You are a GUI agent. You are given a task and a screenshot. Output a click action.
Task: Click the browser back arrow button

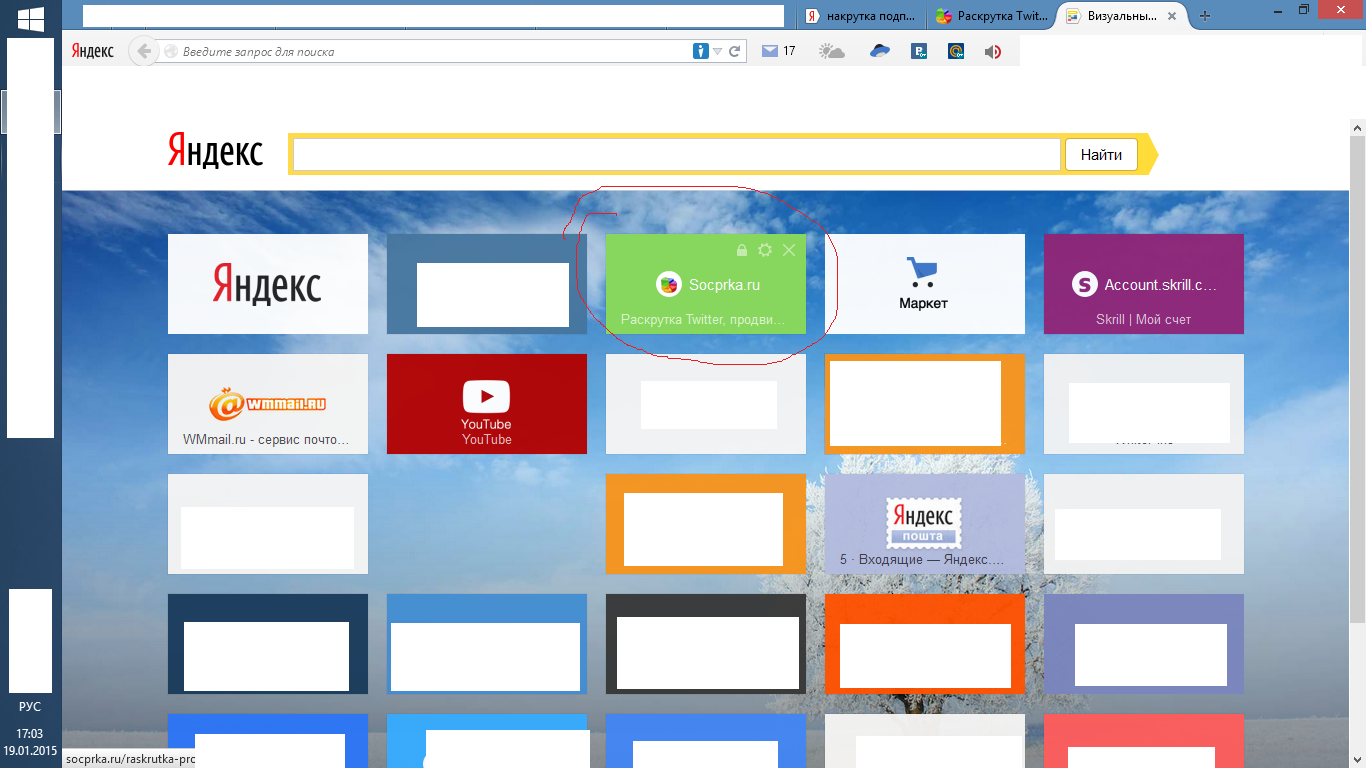(x=144, y=51)
